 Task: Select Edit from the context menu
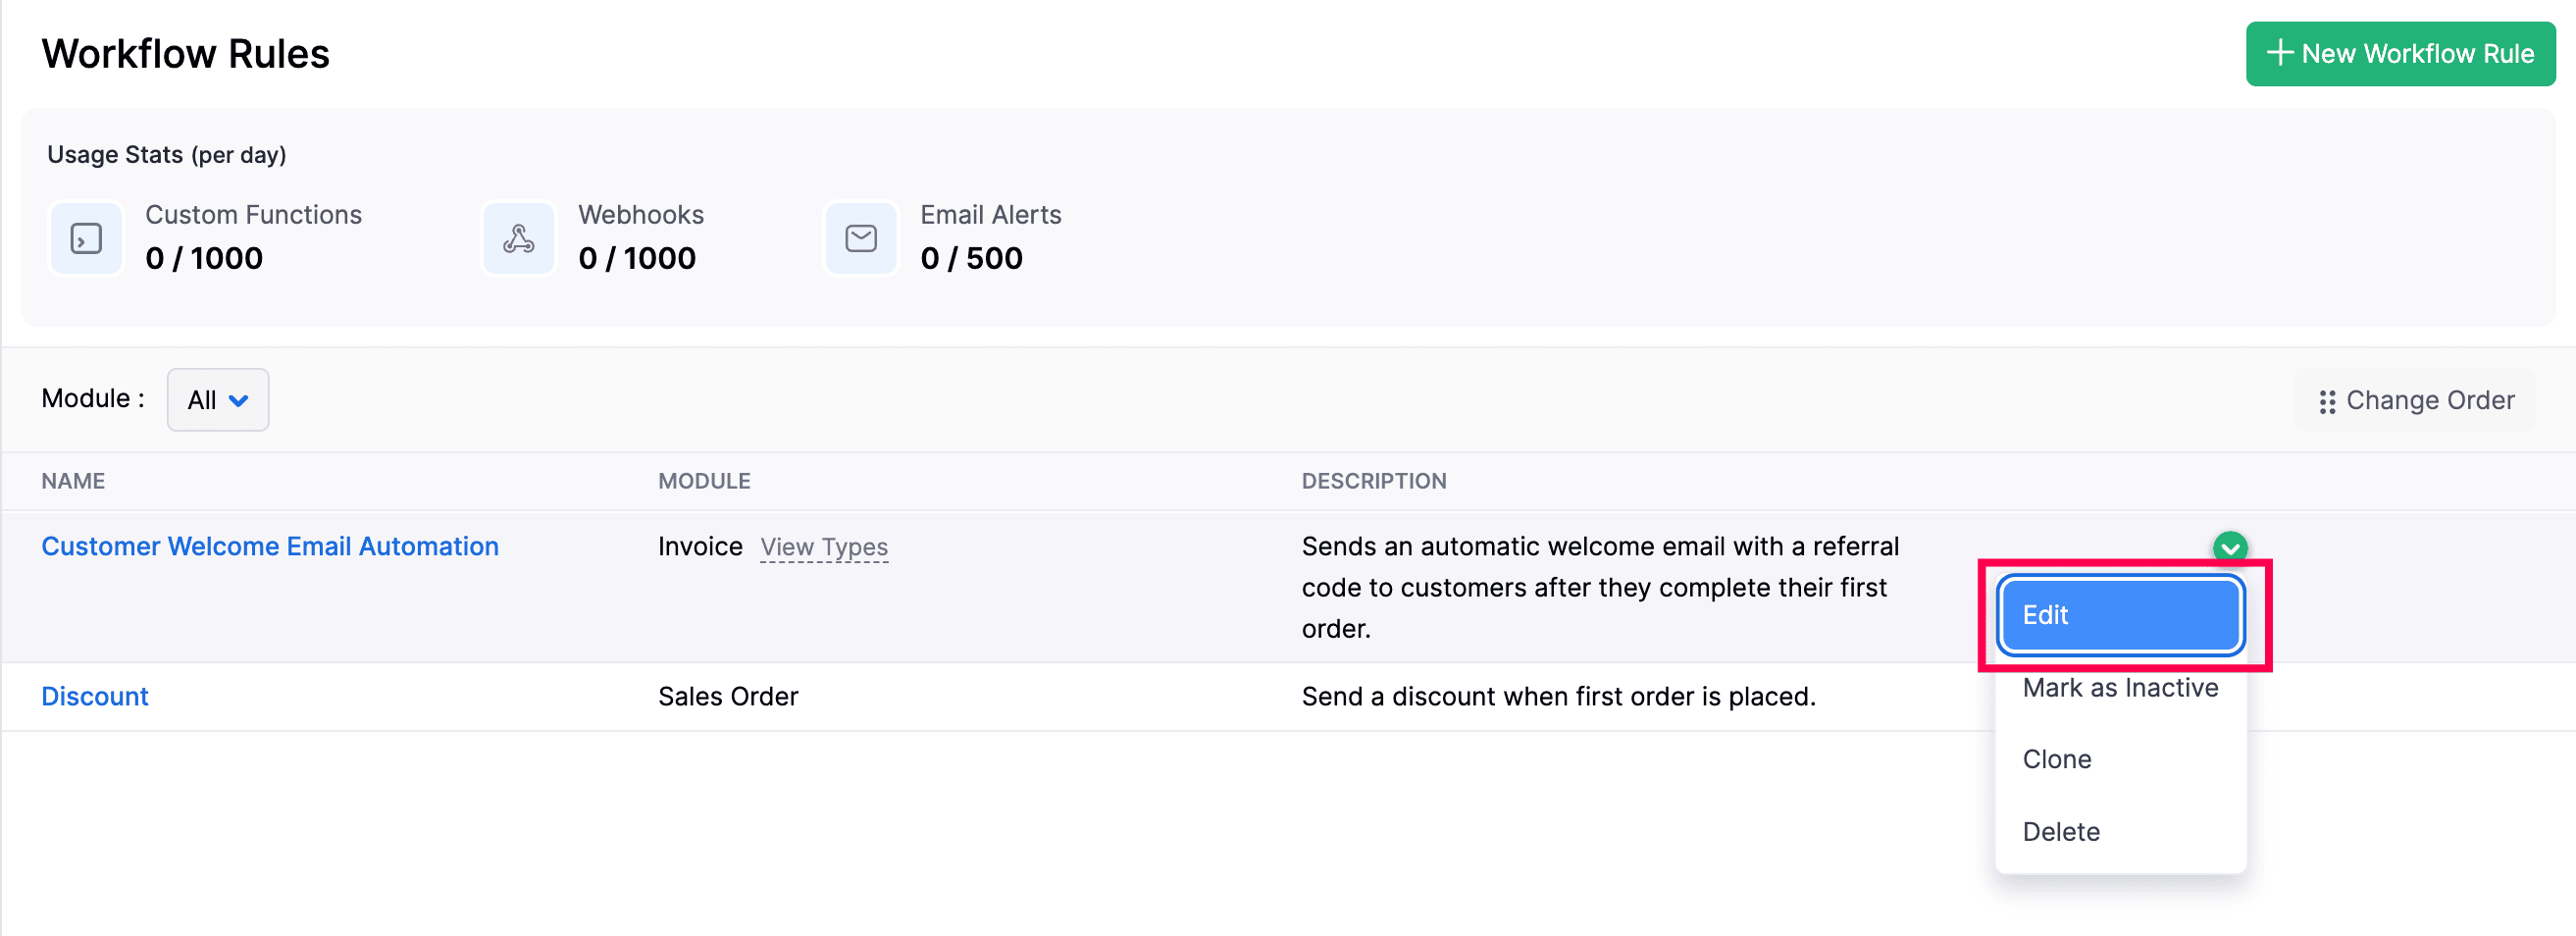(x=2120, y=615)
